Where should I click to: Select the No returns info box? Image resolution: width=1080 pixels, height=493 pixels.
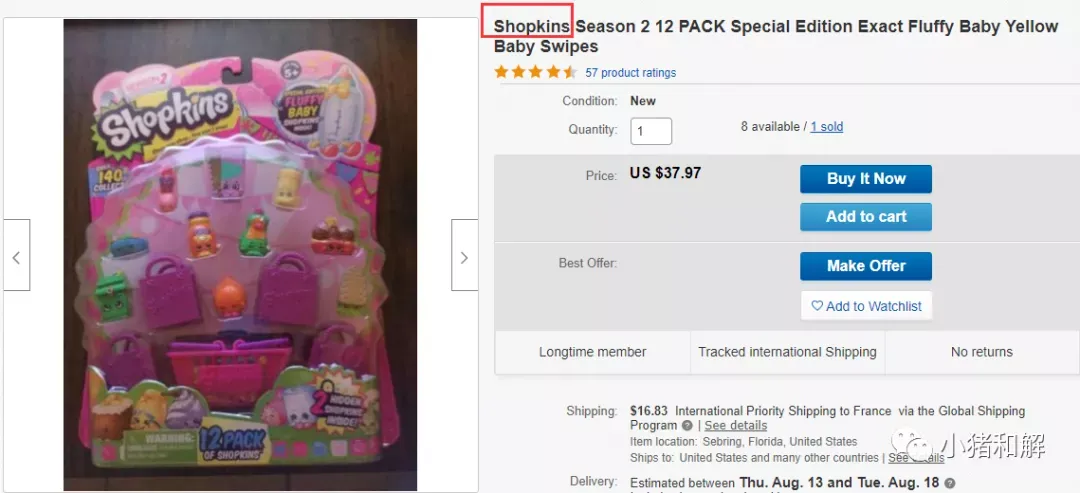click(982, 352)
